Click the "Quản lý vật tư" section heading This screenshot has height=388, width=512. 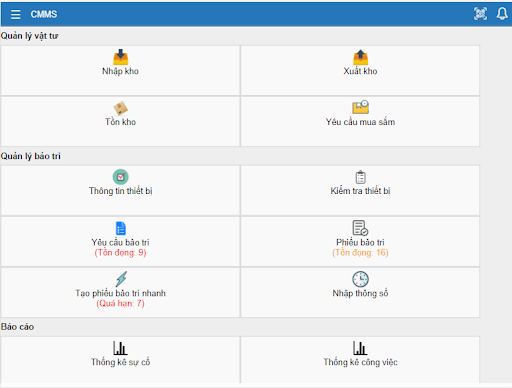pyautogui.click(x=29, y=36)
